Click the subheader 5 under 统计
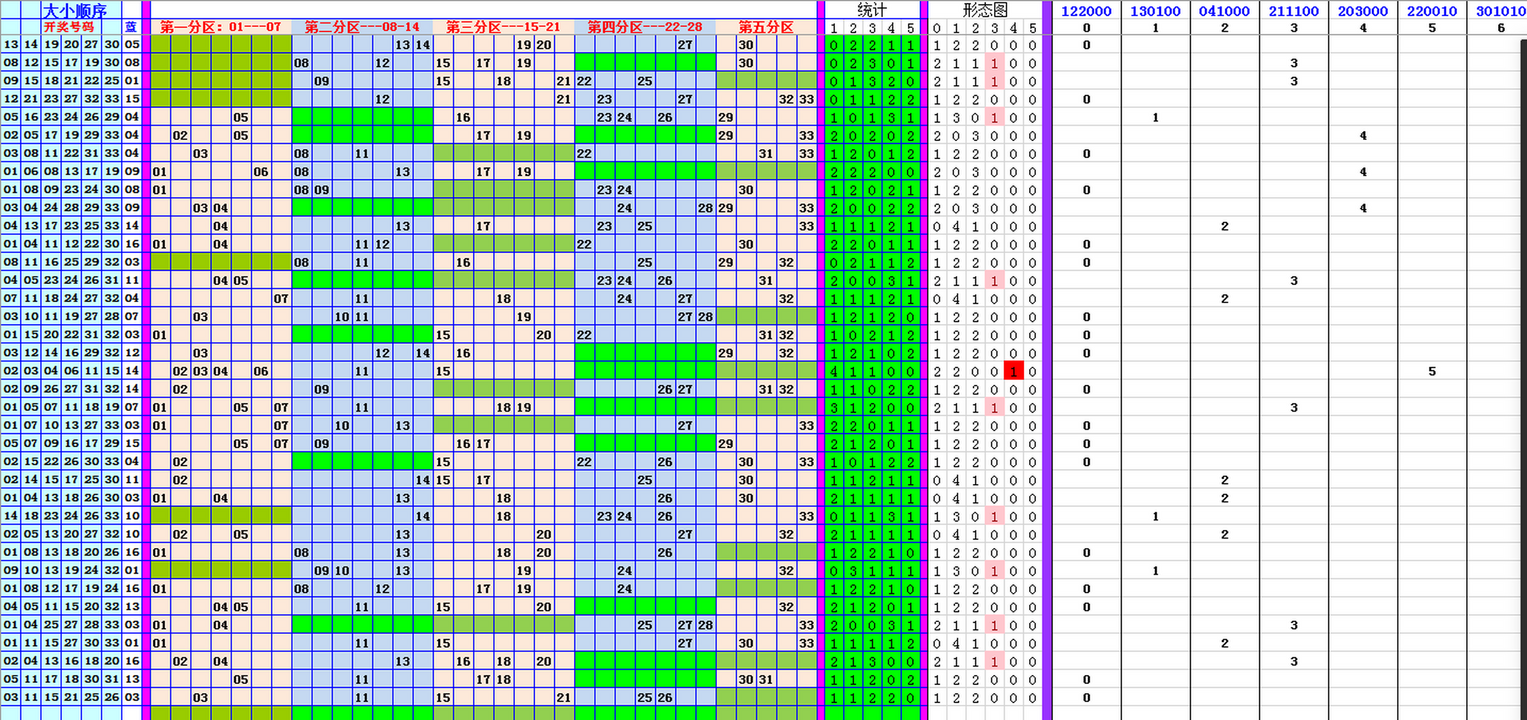 (910, 27)
